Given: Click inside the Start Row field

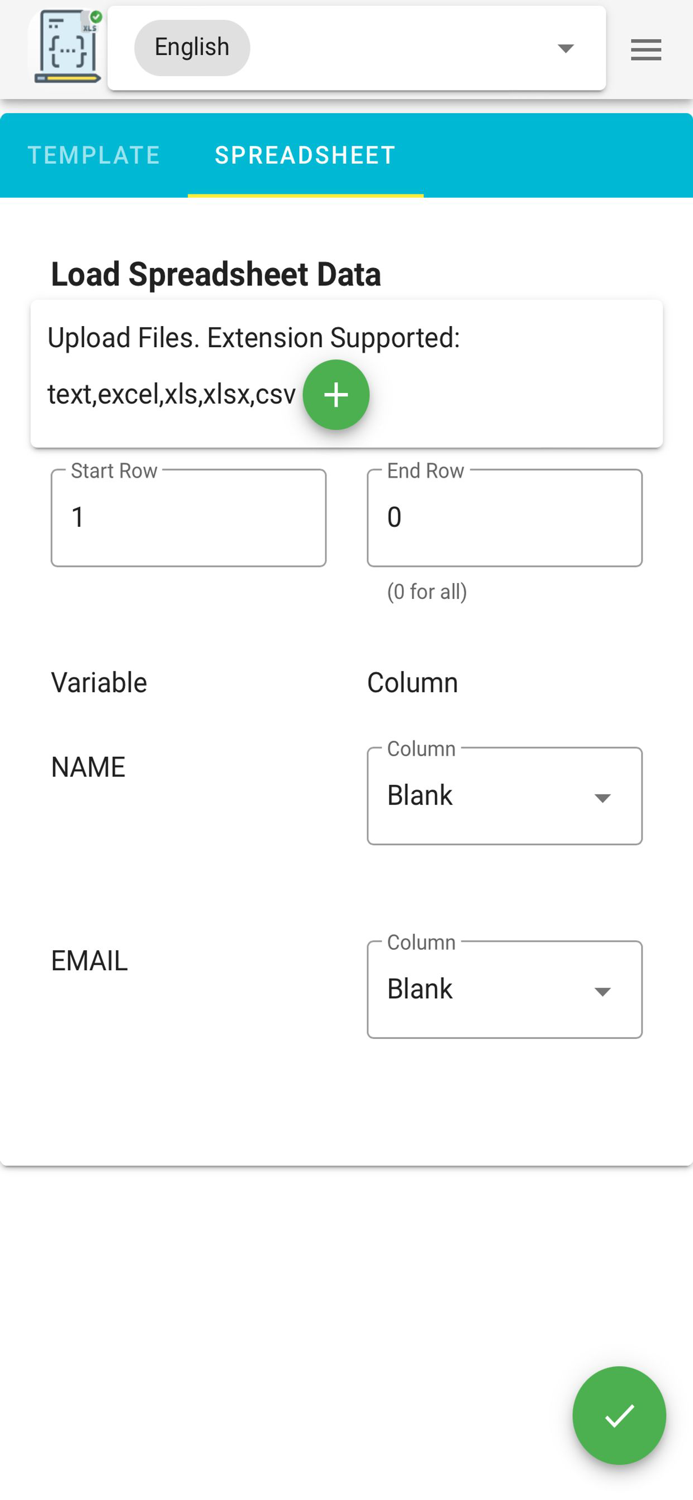Looking at the screenshot, I should click(188, 517).
